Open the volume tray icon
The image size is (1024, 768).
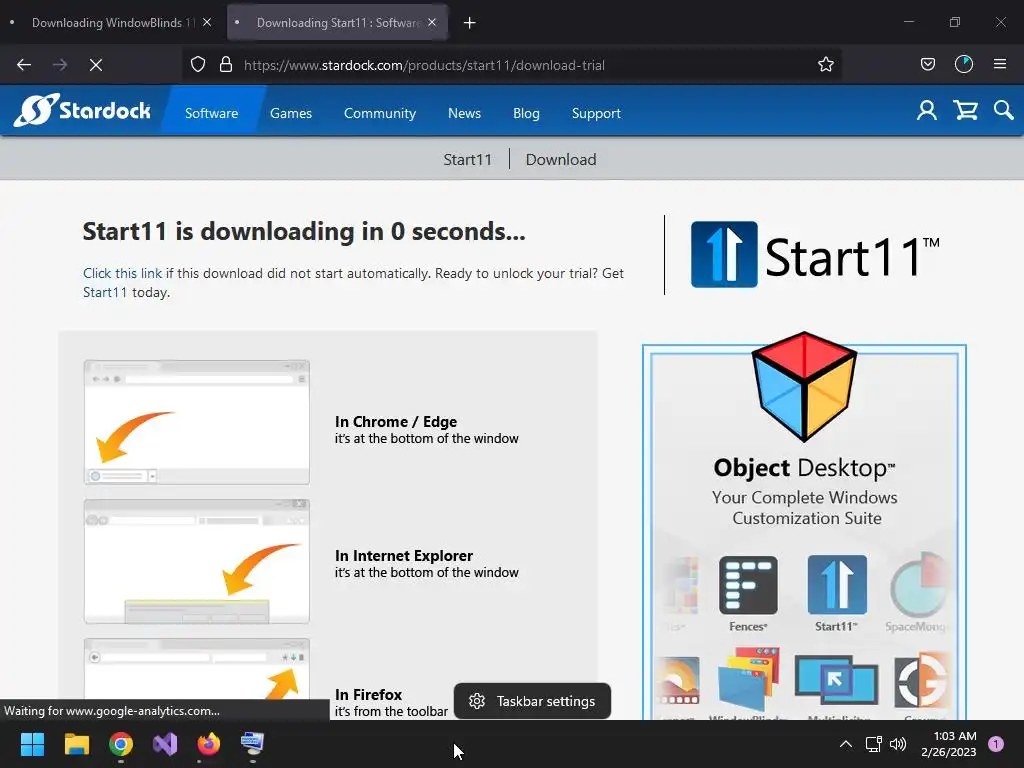click(899, 744)
